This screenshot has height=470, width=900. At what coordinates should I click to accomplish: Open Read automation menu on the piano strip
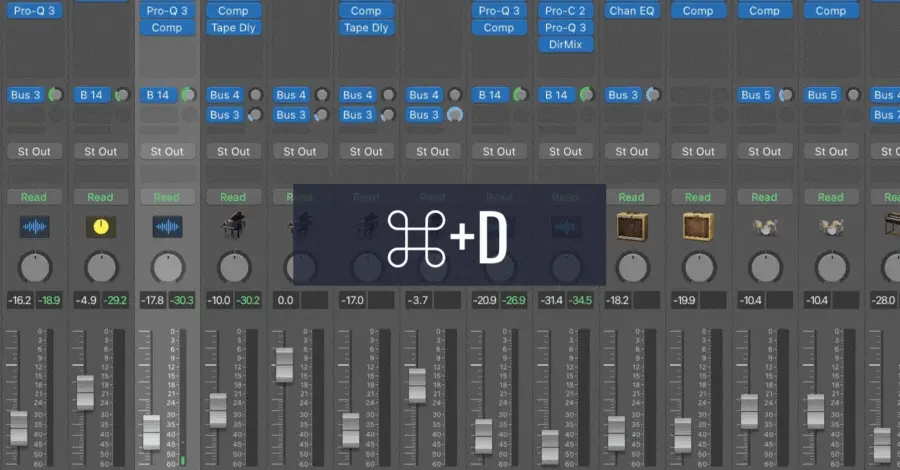tap(233, 197)
